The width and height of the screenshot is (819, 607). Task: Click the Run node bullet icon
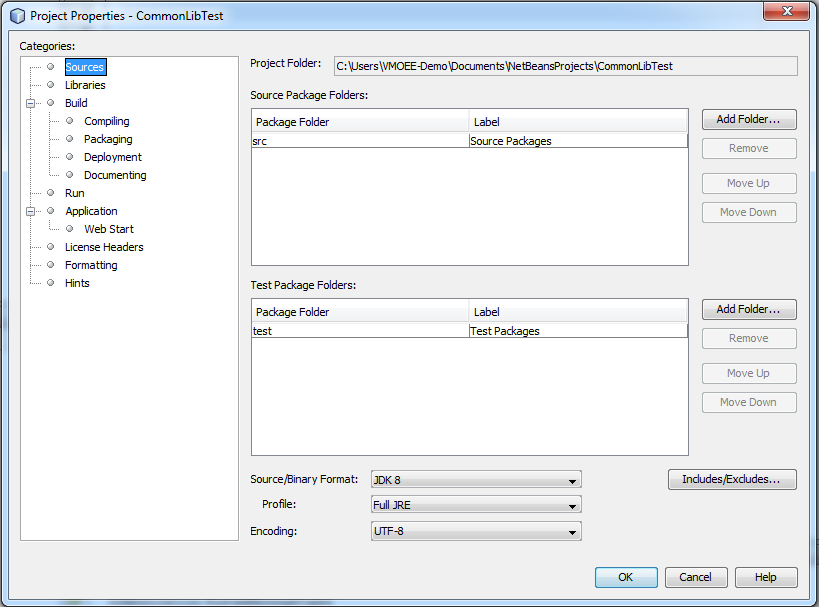51,193
